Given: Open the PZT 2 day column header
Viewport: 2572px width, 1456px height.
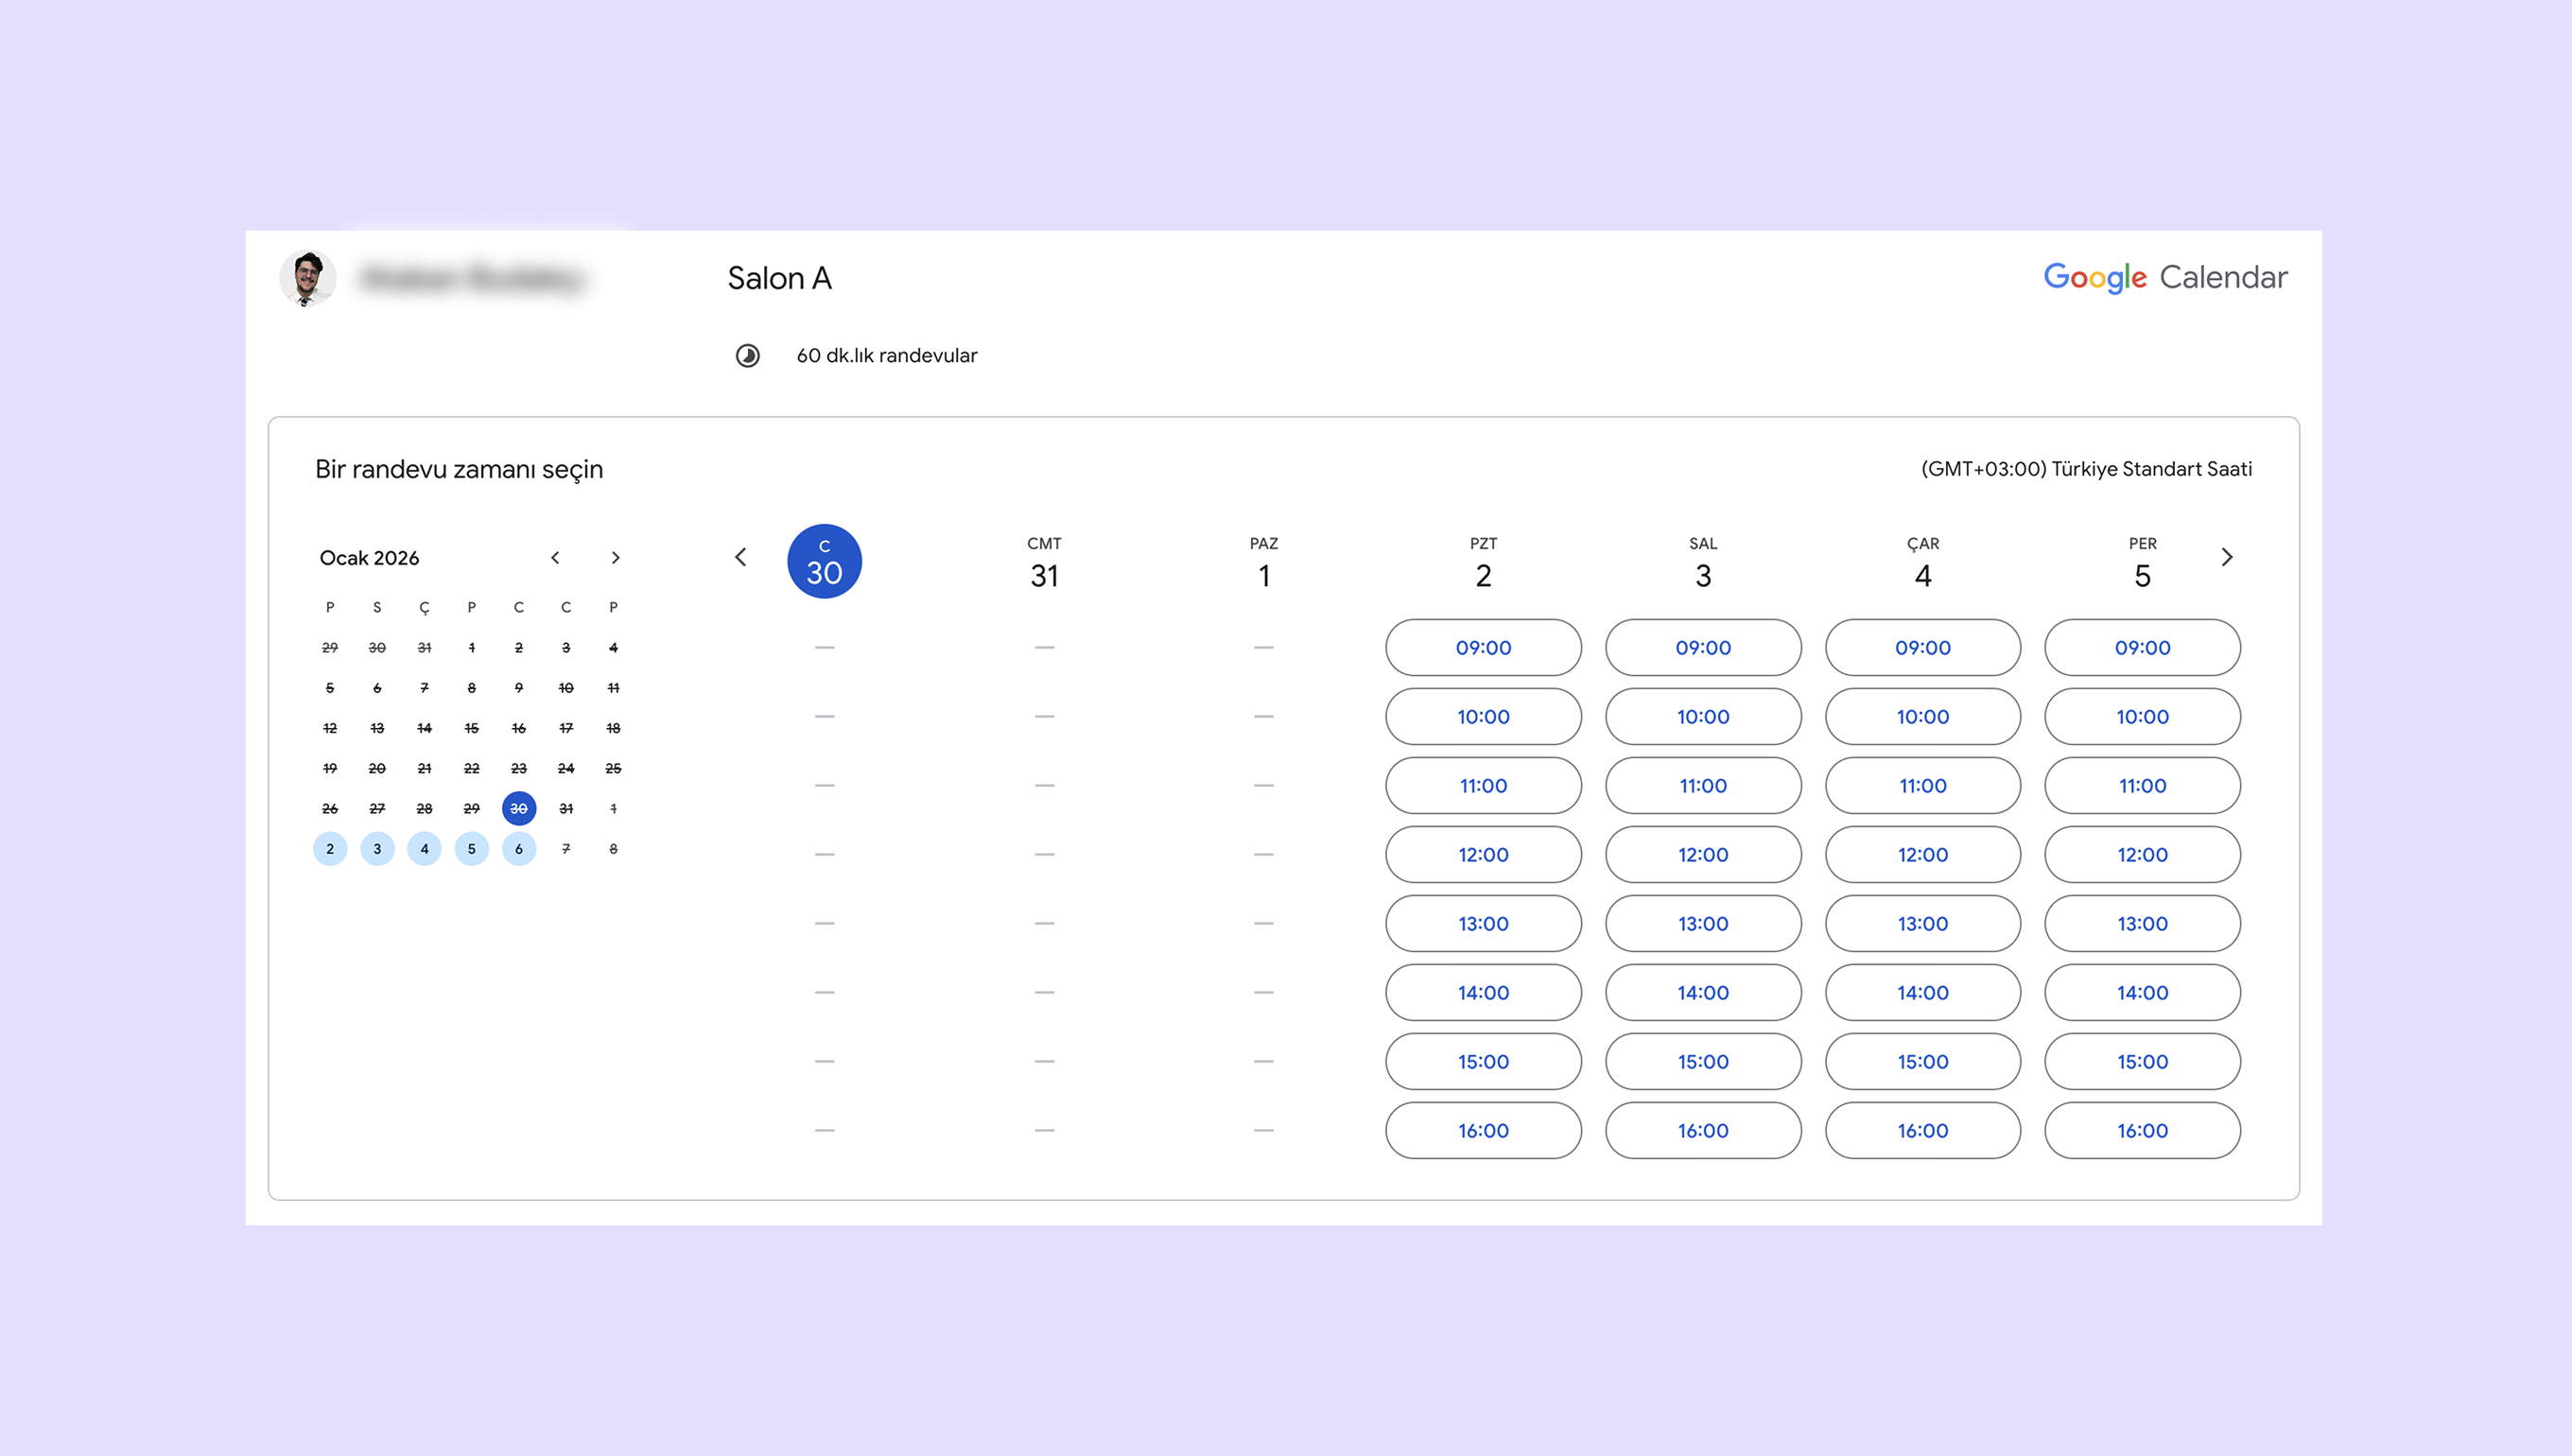Looking at the screenshot, I should tap(1483, 563).
